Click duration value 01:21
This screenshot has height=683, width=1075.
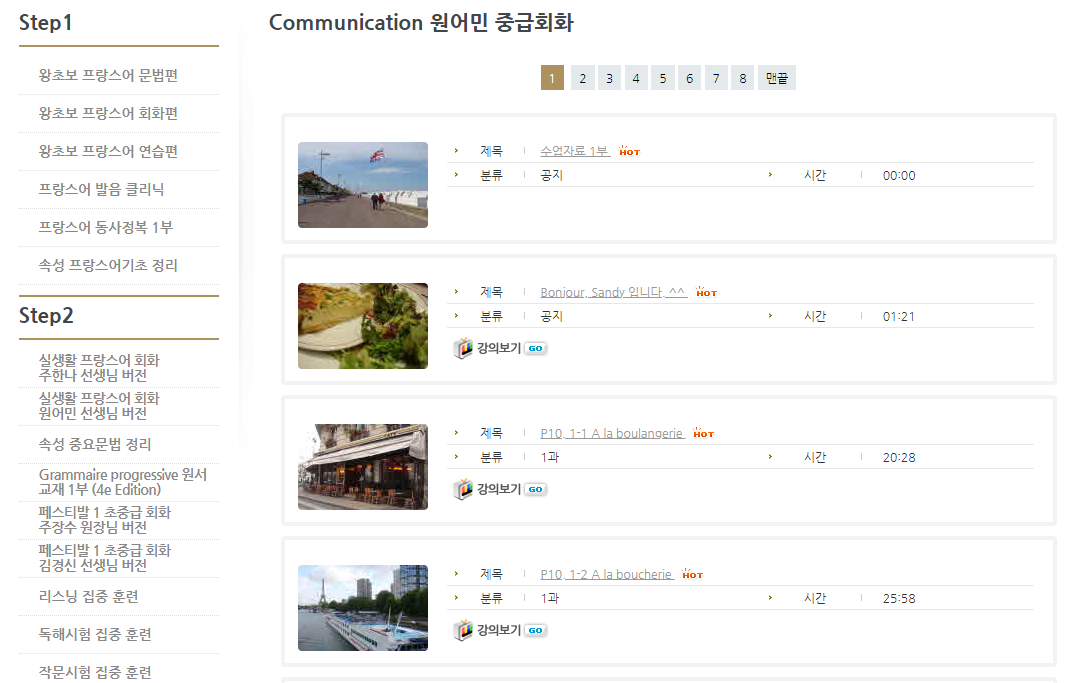tap(898, 317)
